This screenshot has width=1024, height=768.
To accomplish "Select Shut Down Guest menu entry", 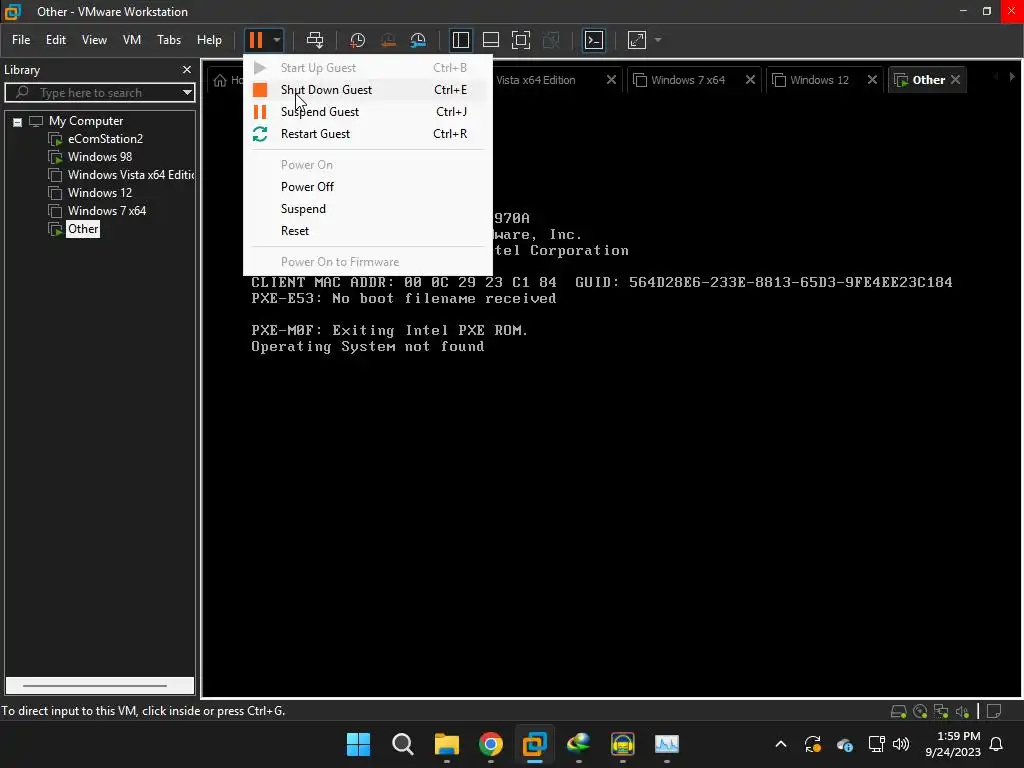I will coord(368,89).
